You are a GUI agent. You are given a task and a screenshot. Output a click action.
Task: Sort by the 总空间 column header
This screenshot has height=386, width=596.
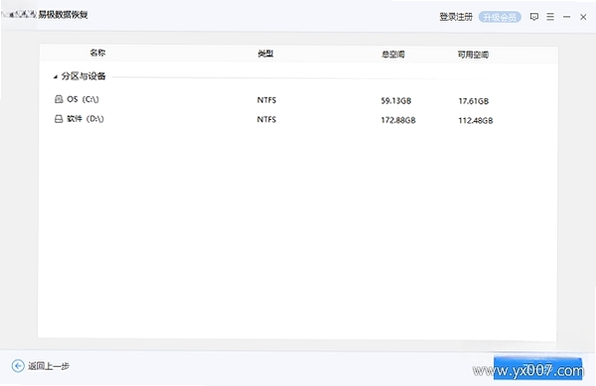[x=393, y=54]
